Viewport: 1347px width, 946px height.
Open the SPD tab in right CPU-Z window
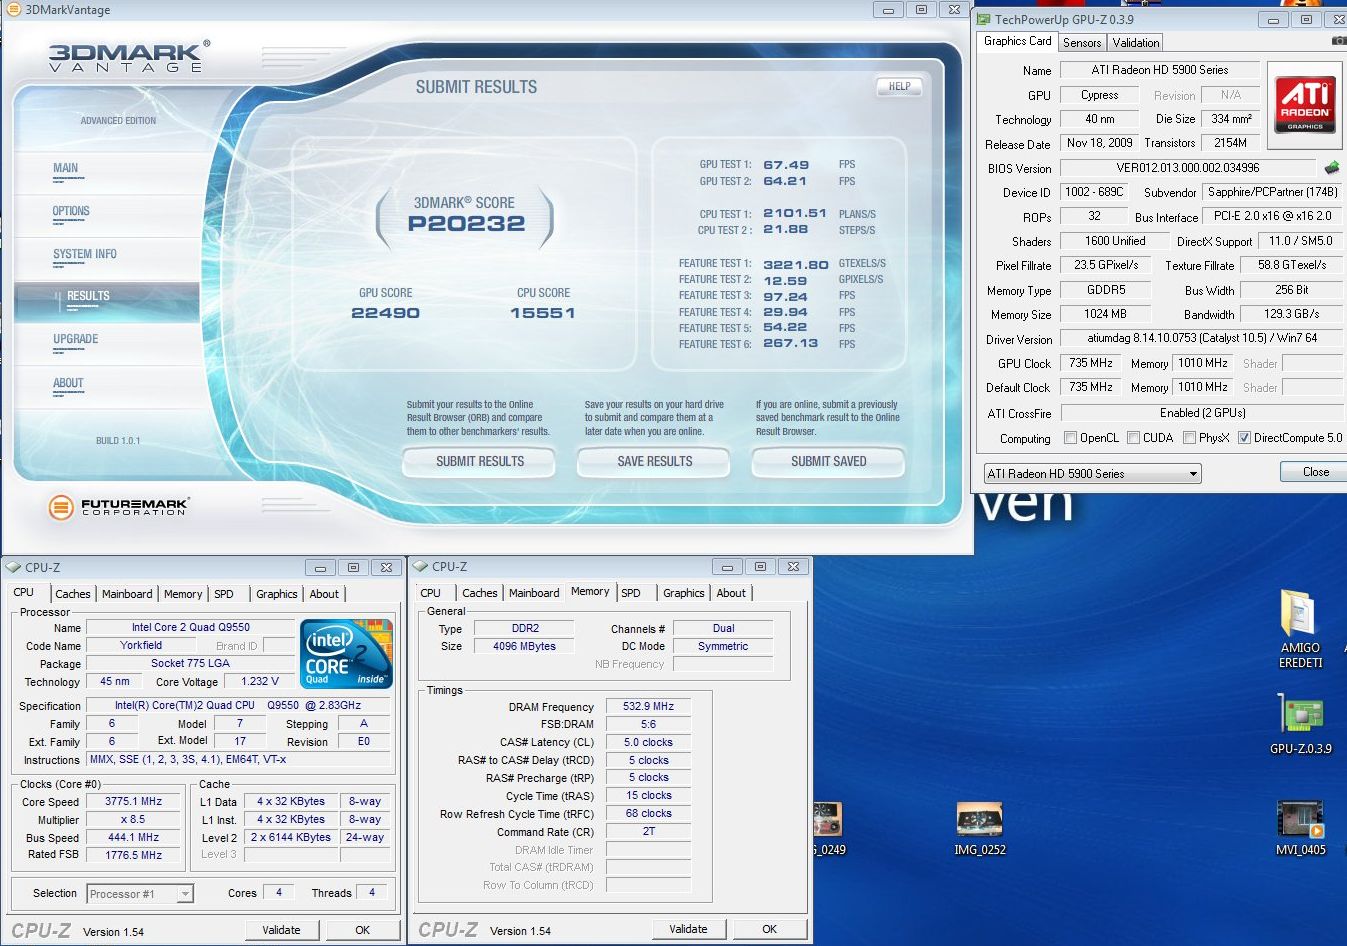click(x=631, y=593)
